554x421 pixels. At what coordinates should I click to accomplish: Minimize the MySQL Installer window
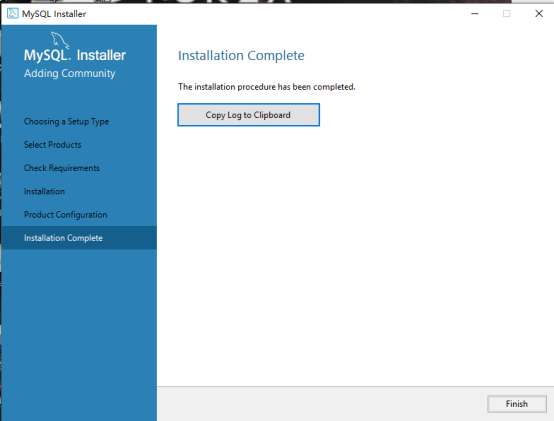click(475, 13)
